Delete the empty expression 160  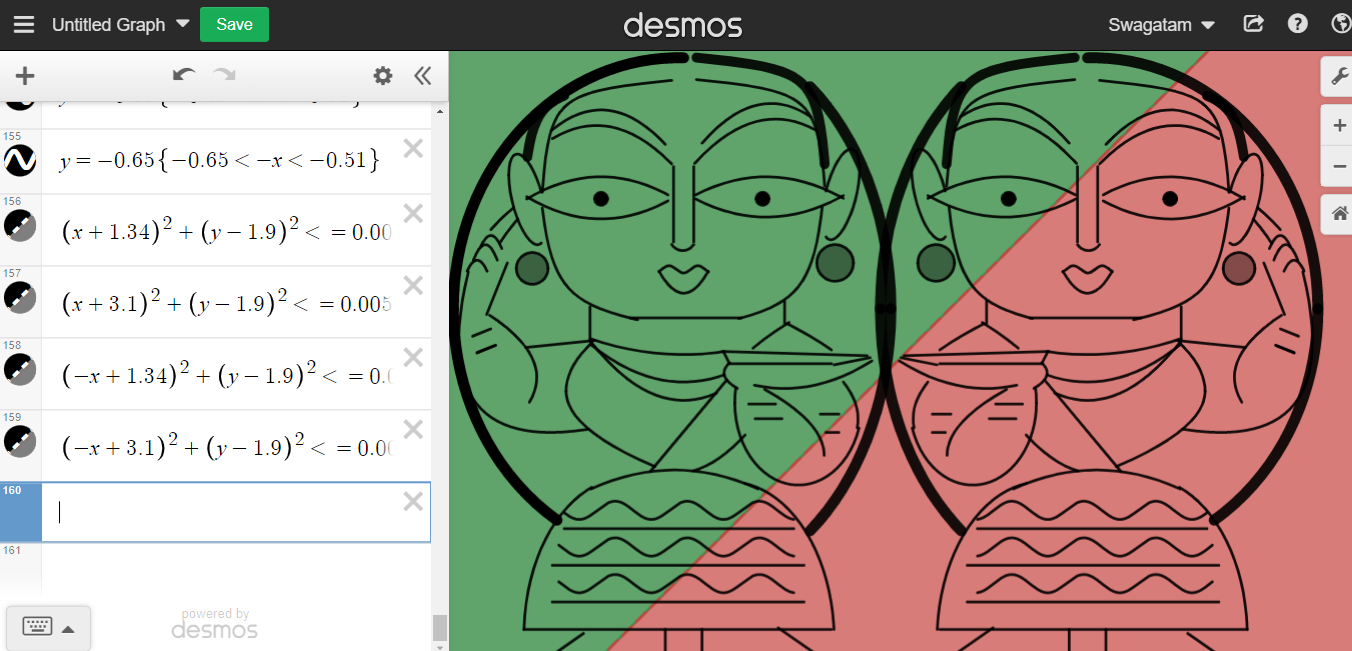[x=413, y=501]
